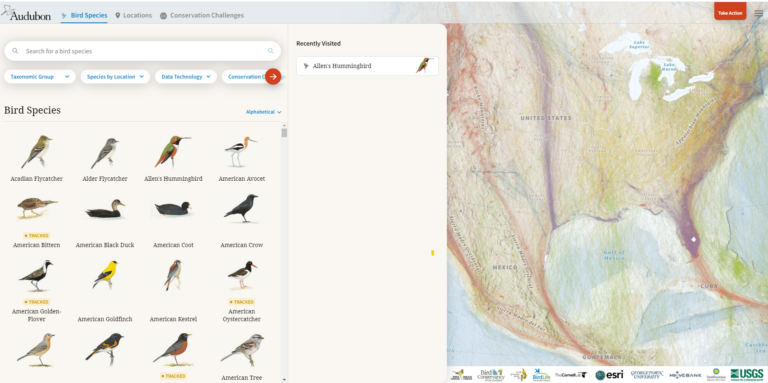Screen dimensions: 768x383
Task: Click the Audubon logo
Action: (26, 13)
